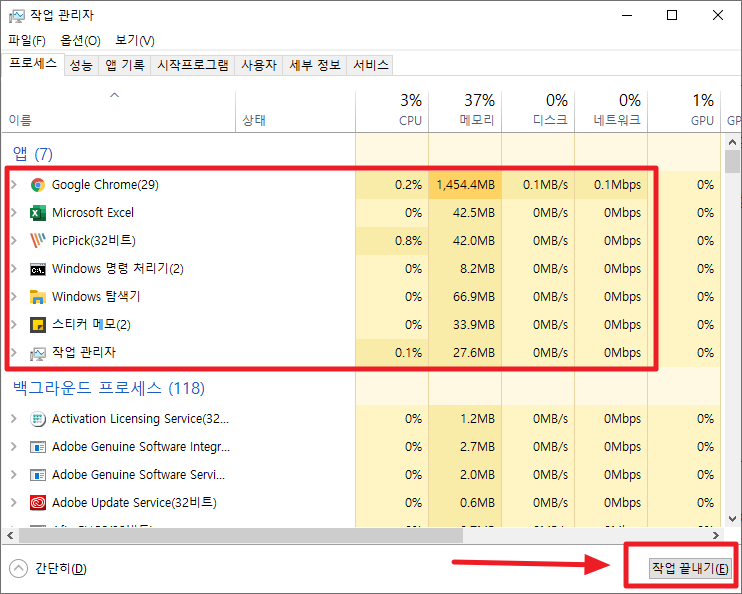Click the Task Manager title bar icon
Image resolution: width=742 pixels, height=594 pixels.
click(x=16, y=16)
